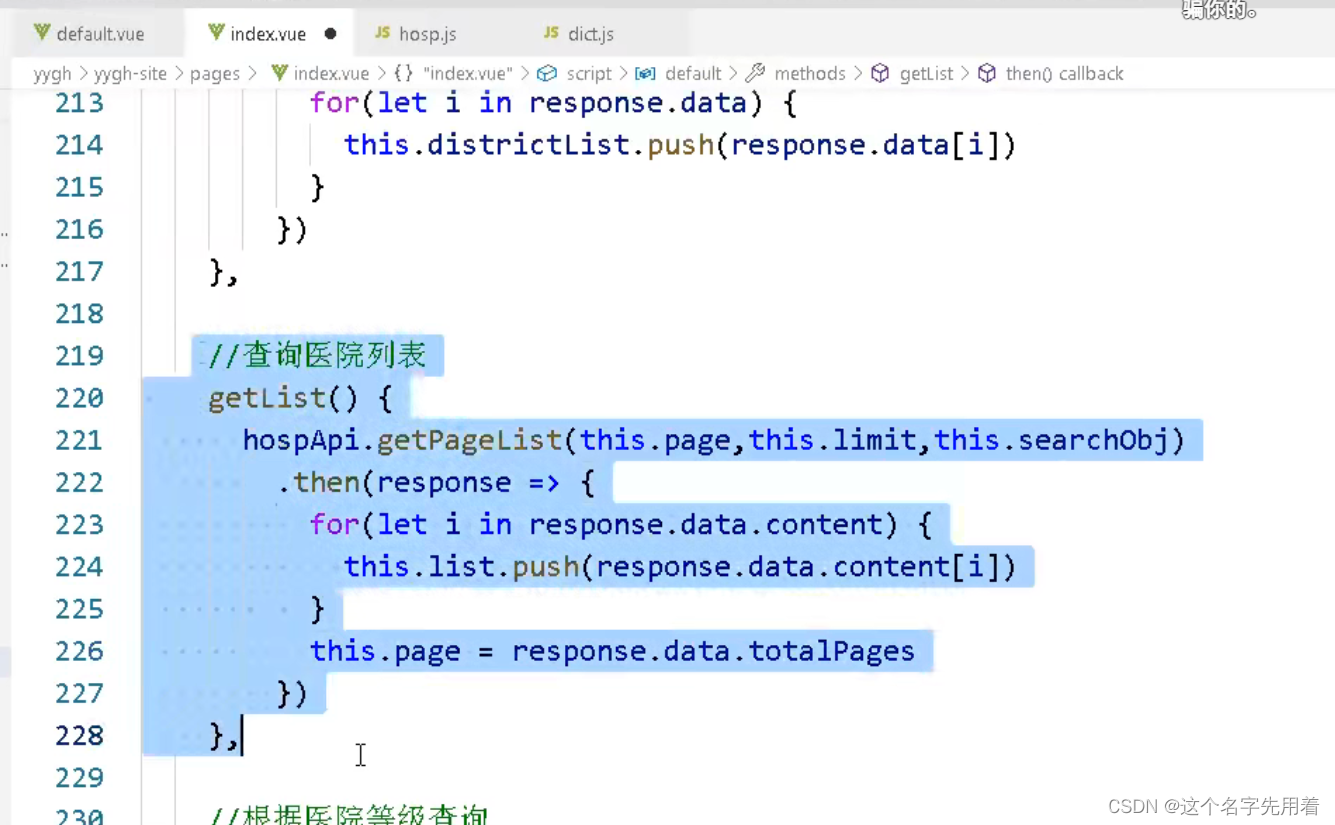Switch to the index.vue tab
The height and width of the screenshot is (825, 1335).
click(268, 34)
